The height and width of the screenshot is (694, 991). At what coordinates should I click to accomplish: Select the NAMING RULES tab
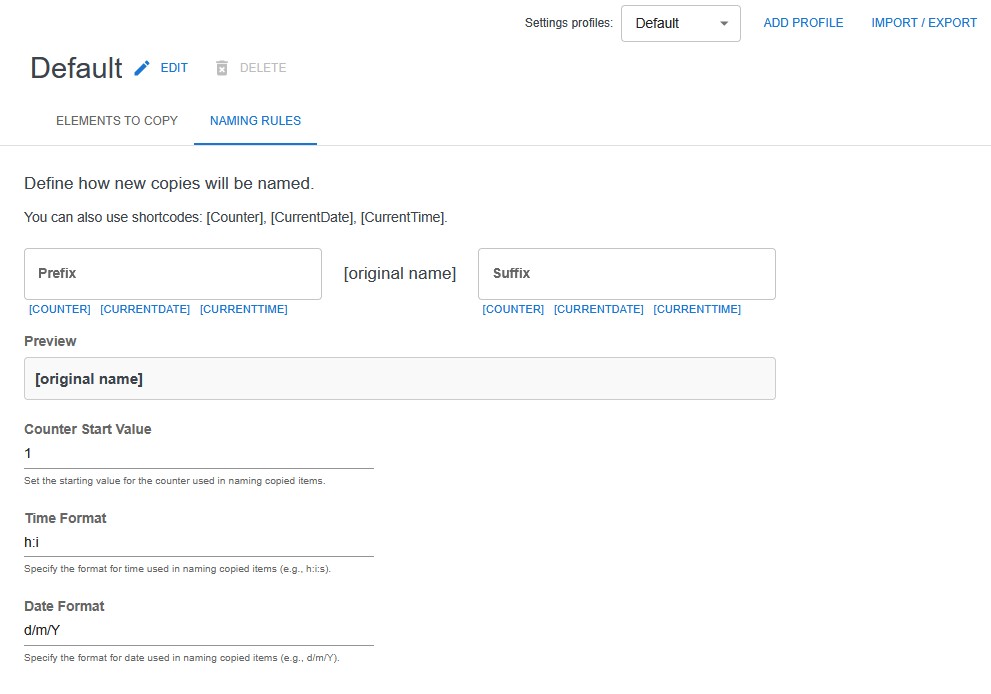click(255, 120)
